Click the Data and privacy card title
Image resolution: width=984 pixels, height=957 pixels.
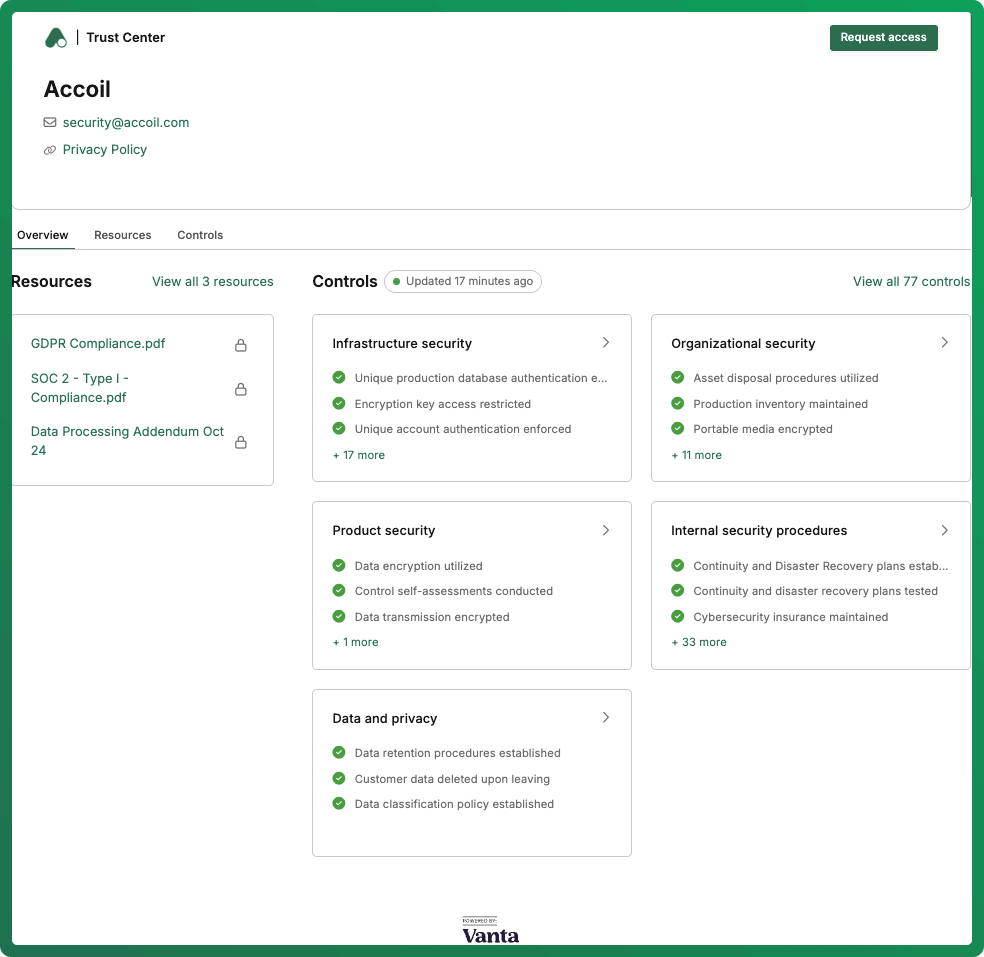[x=385, y=718]
